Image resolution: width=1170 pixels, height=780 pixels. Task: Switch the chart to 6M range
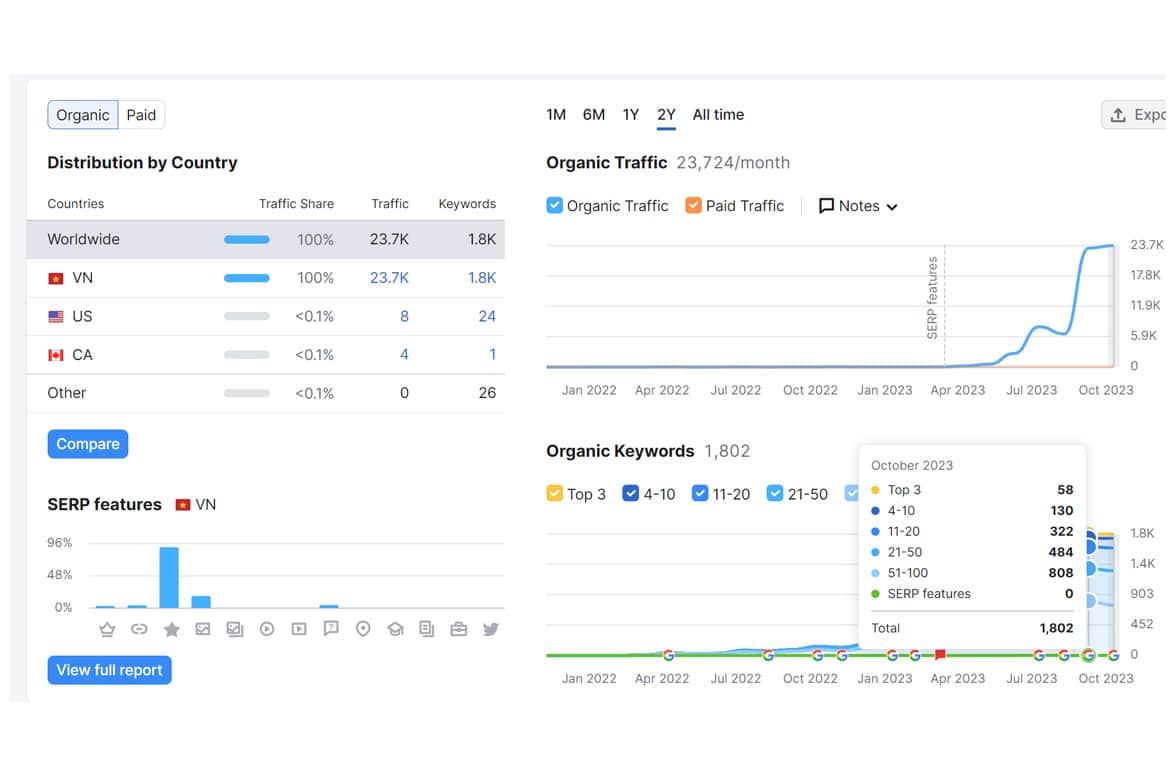[594, 115]
